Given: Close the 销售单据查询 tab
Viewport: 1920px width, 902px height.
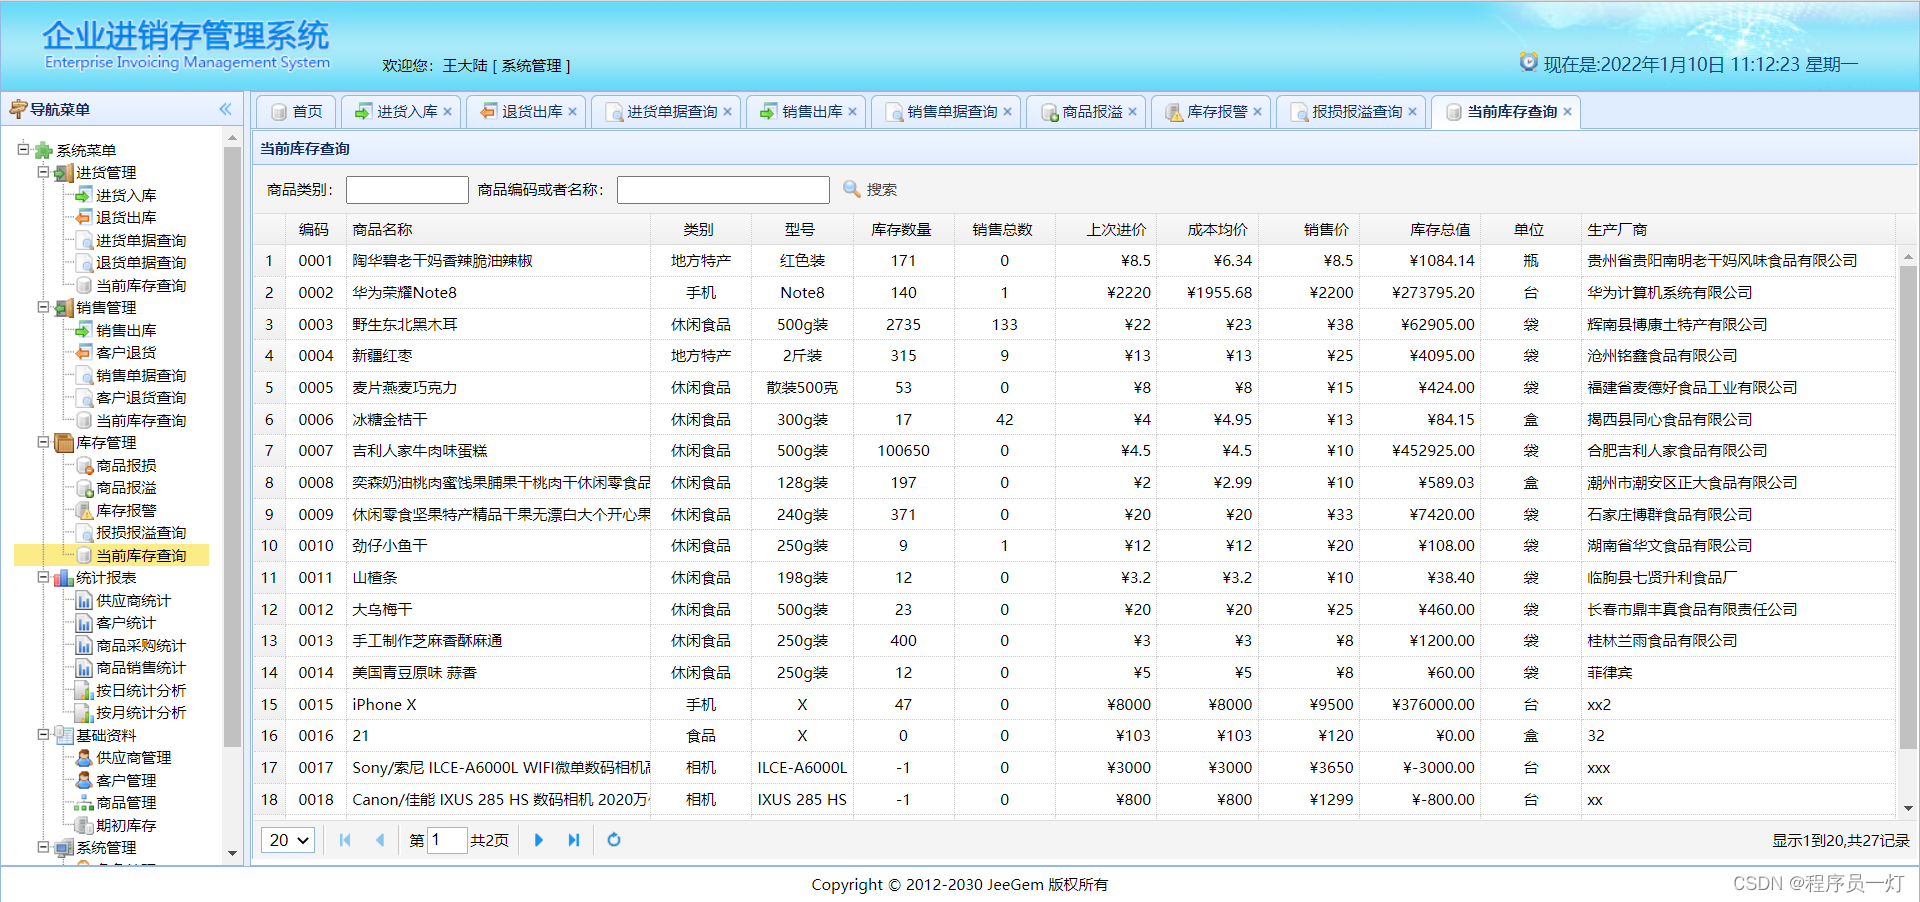Looking at the screenshot, I should [x=1007, y=112].
